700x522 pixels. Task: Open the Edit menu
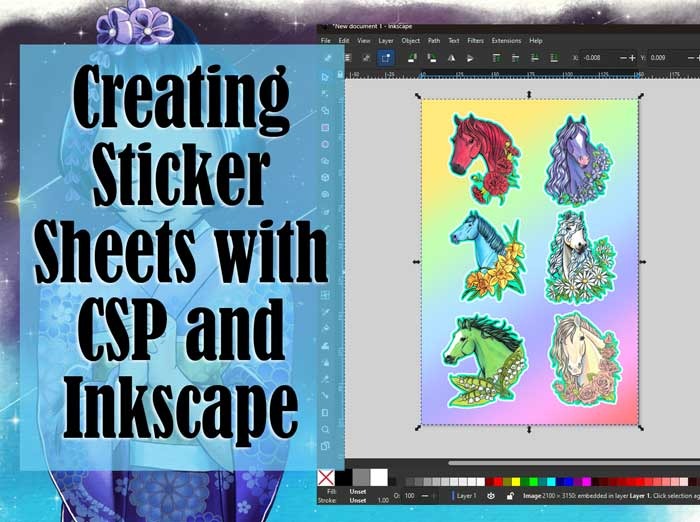pos(344,41)
